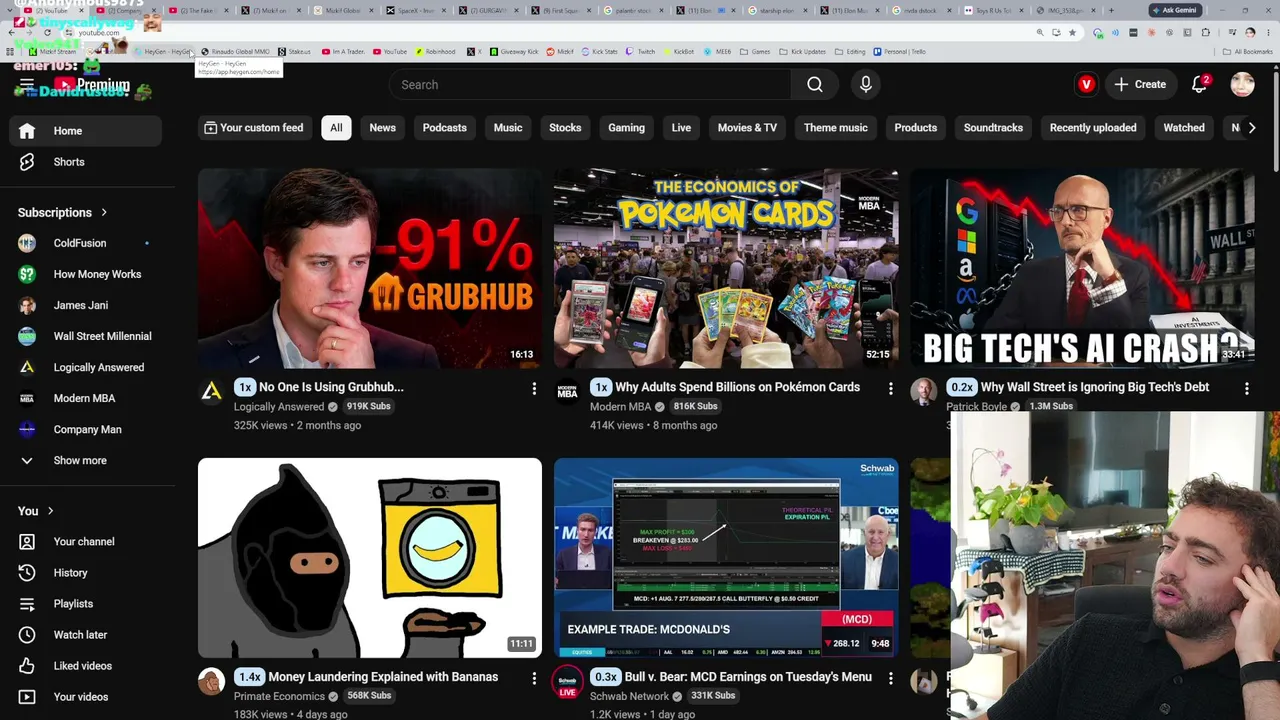Image resolution: width=1280 pixels, height=720 pixels.
Task: Expand the Subscriptions section arrow
Action: click(103, 213)
